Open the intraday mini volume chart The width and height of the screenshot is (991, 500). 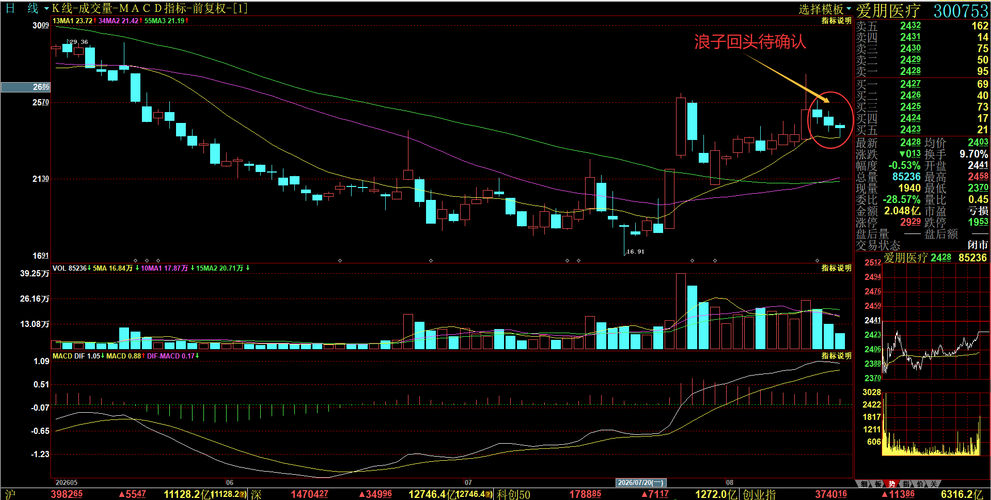coord(937,424)
